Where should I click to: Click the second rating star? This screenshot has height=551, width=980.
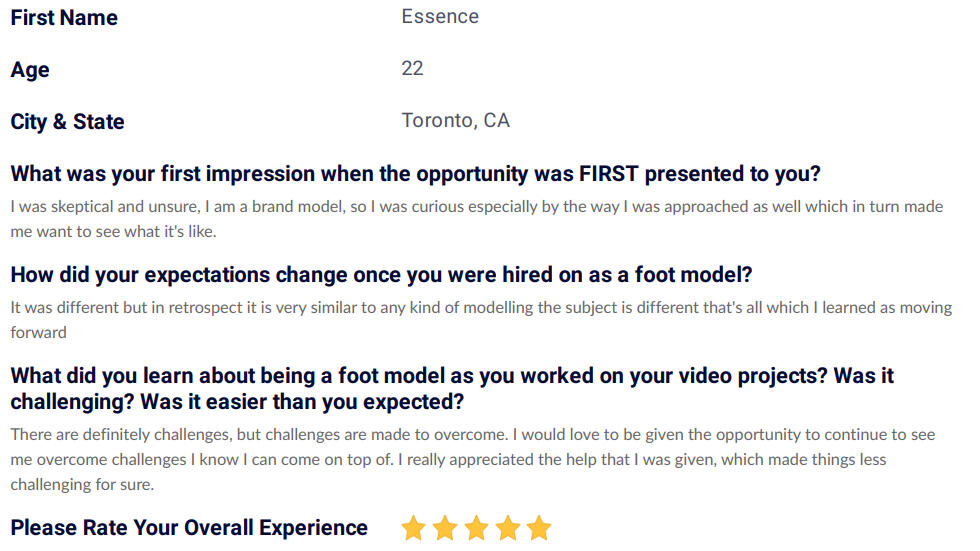coord(444,528)
